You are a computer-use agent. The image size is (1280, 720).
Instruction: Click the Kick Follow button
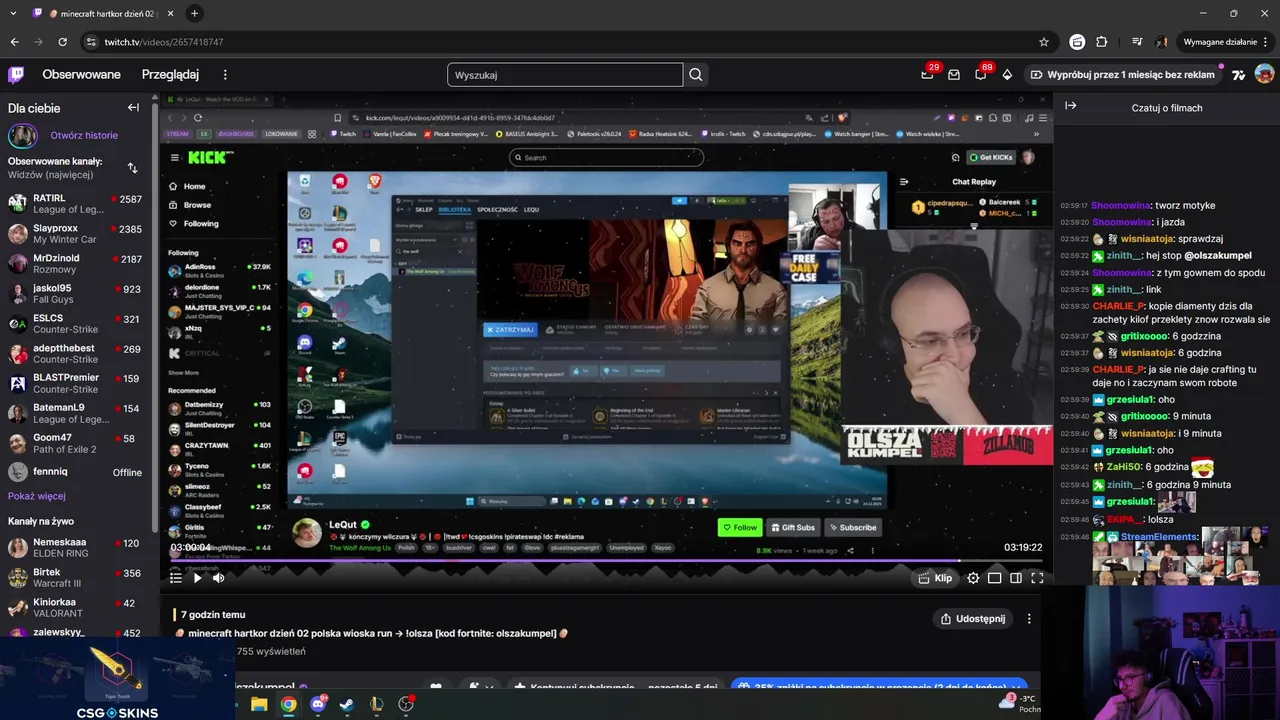pyautogui.click(x=740, y=527)
